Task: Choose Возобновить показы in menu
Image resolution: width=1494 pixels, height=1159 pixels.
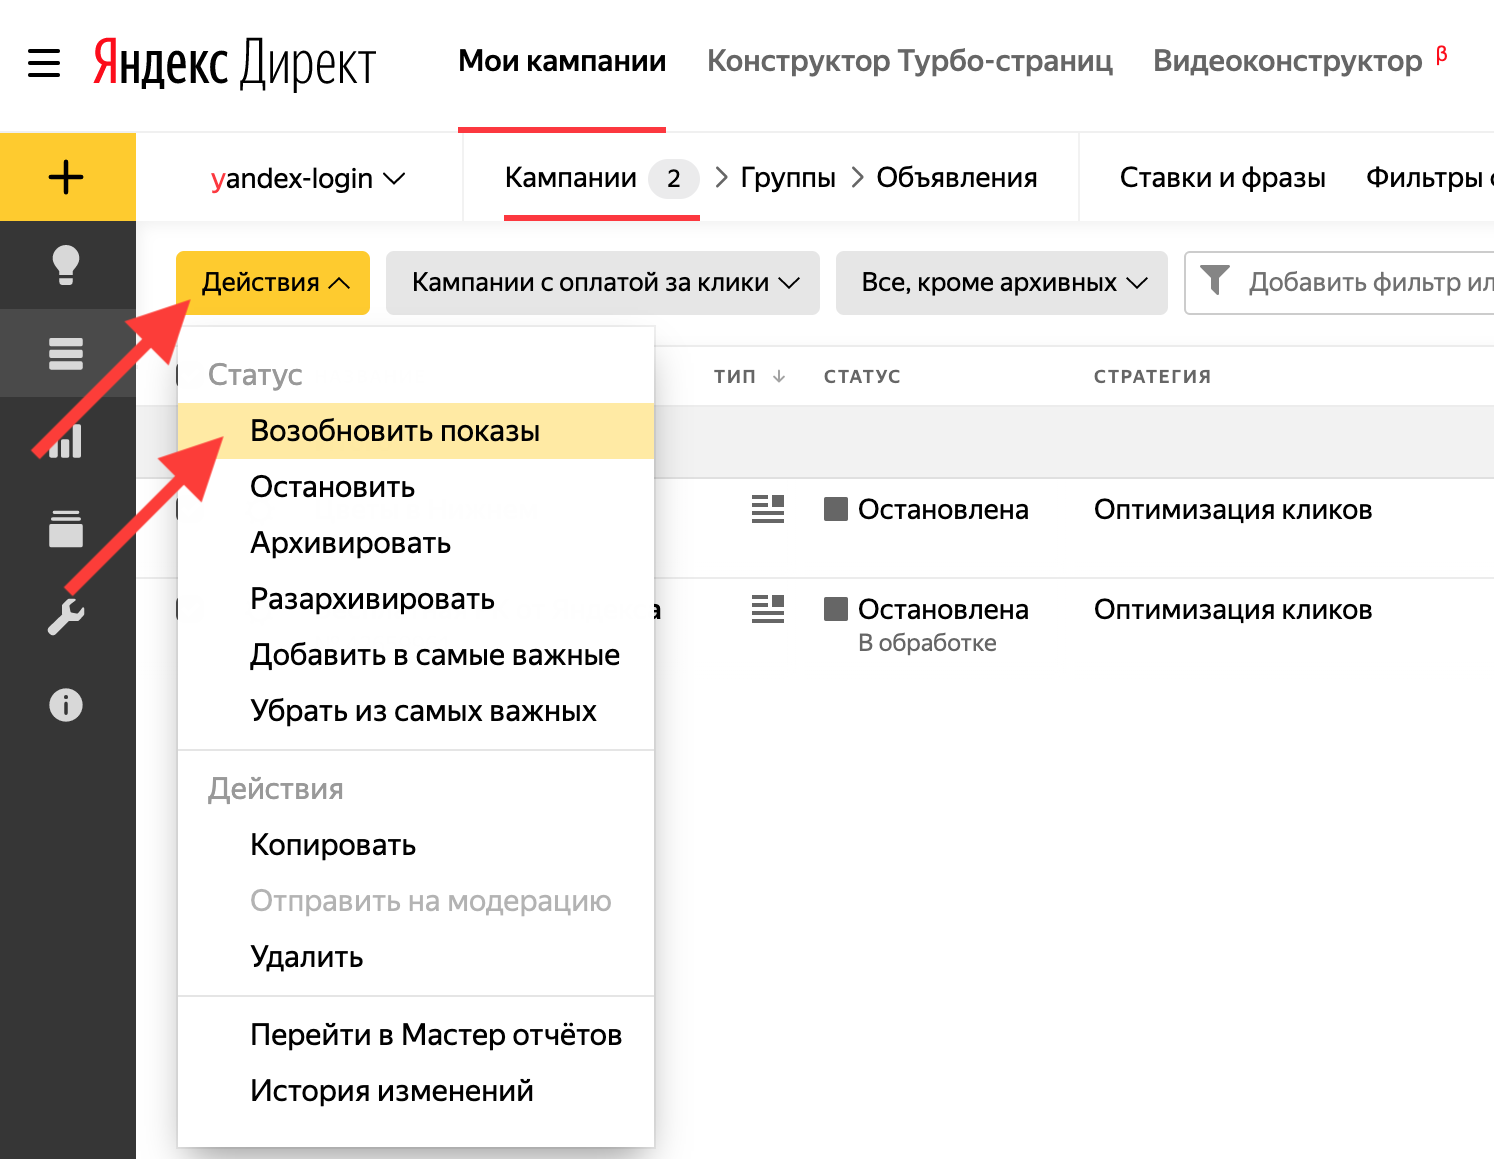Action: point(416,431)
